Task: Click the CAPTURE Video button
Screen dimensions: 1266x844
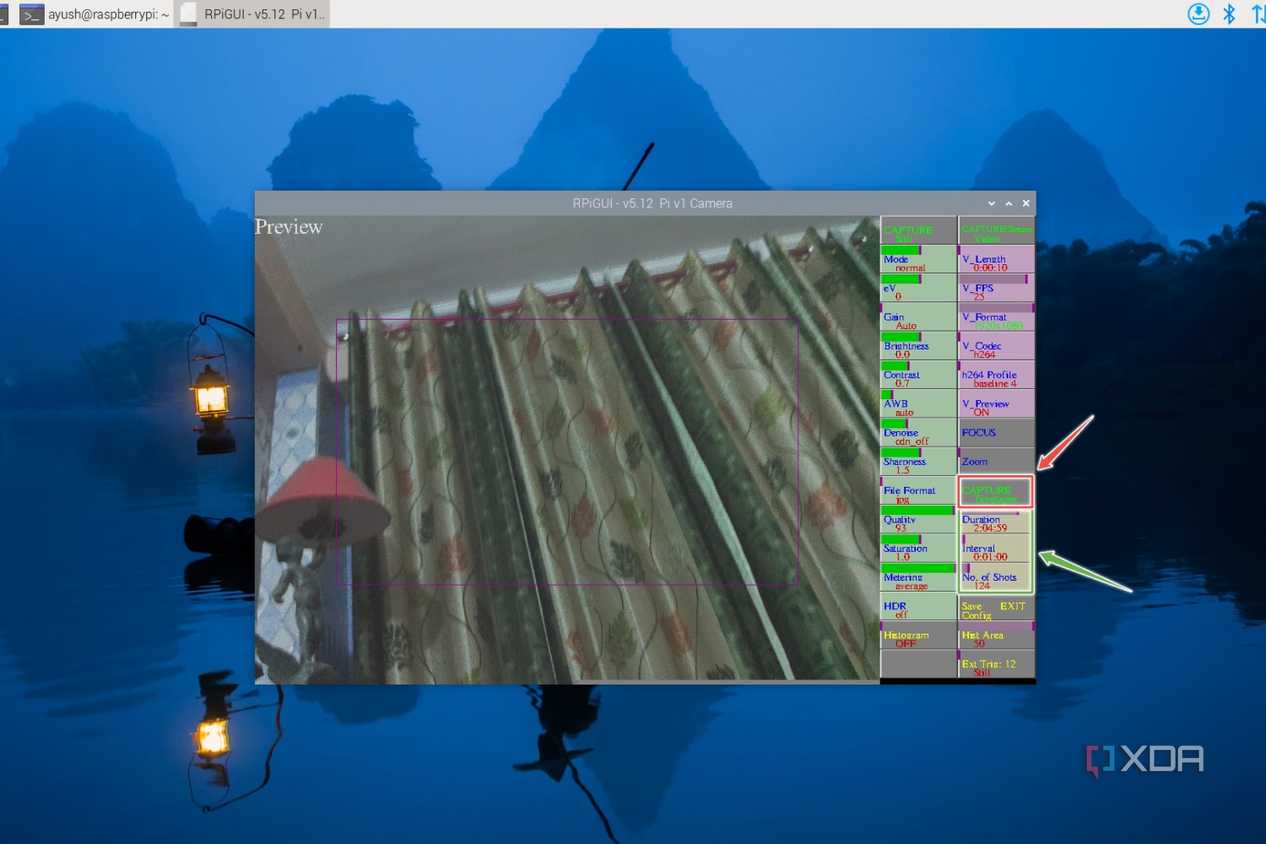Action: [x=996, y=231]
